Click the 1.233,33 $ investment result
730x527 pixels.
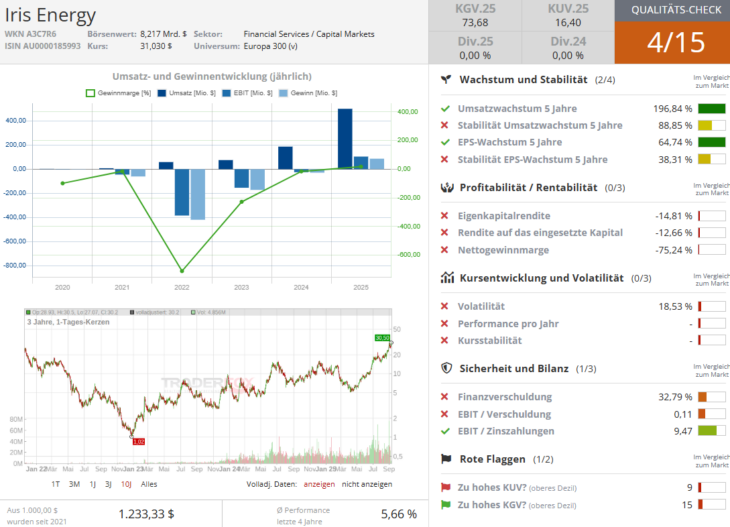click(x=146, y=514)
